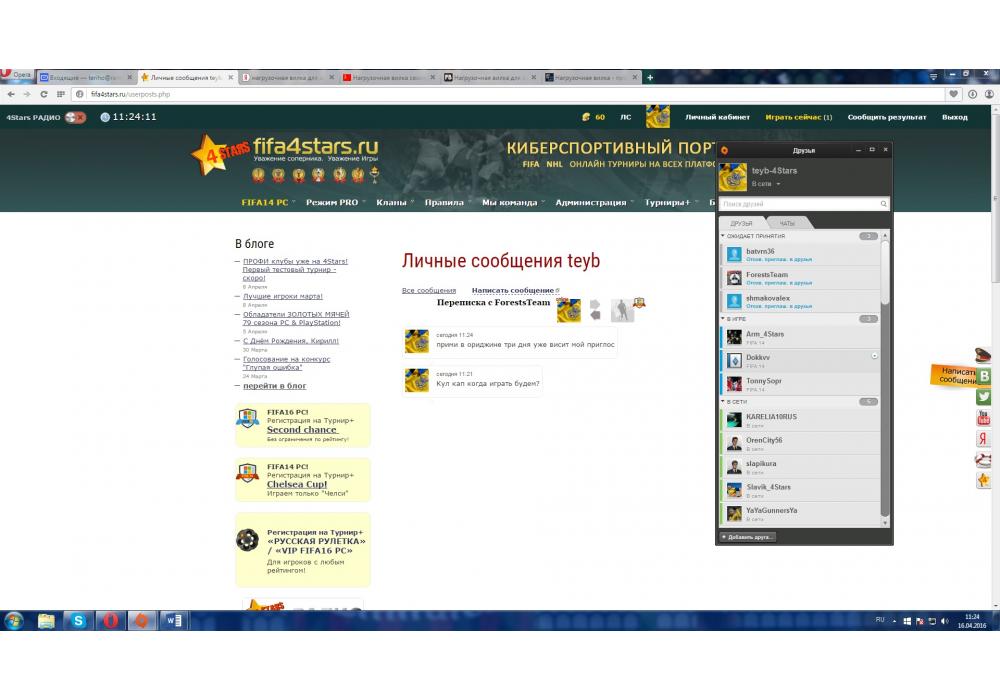Click the friends list scrollbar

coord(884,270)
